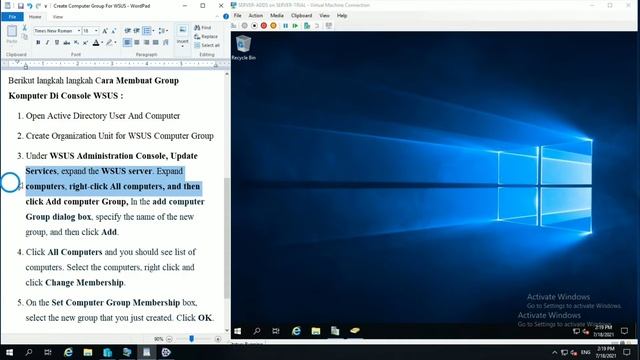Justify the paragraph text
640x360 pixels.
tap(156, 42)
